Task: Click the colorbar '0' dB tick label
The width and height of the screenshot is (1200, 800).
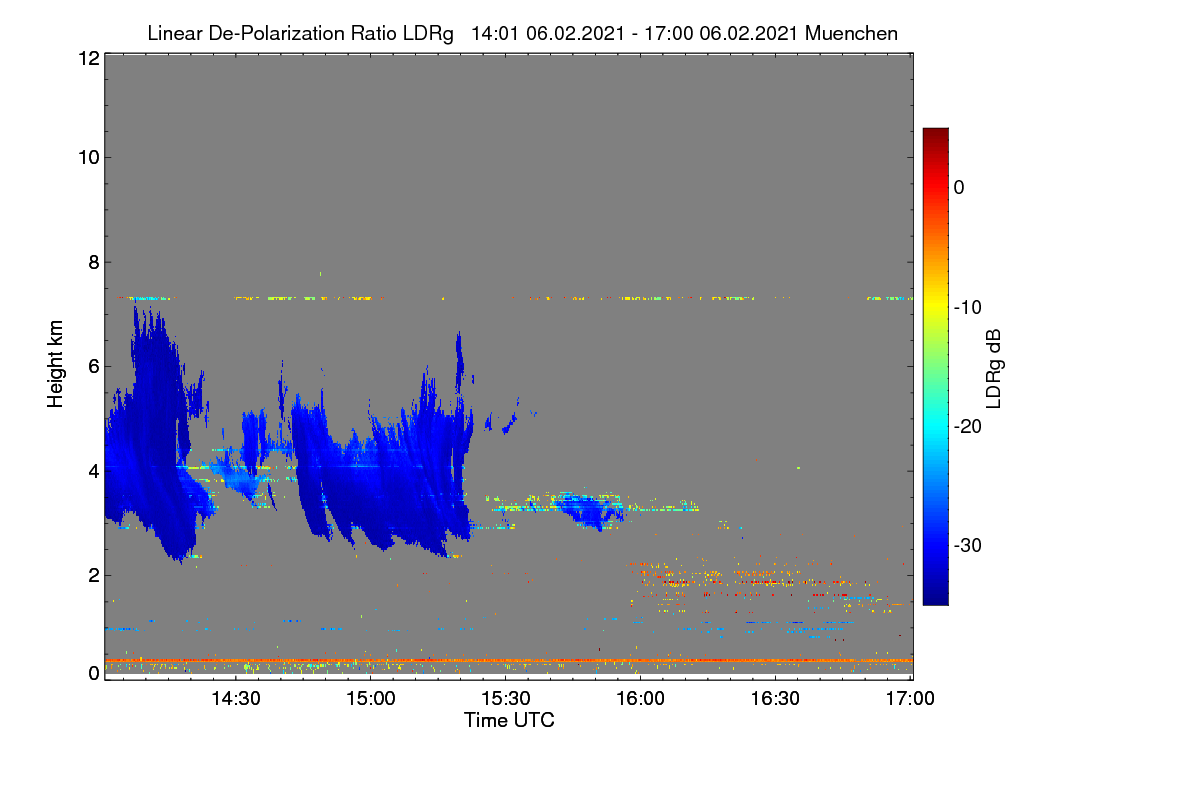Action: pos(959,187)
